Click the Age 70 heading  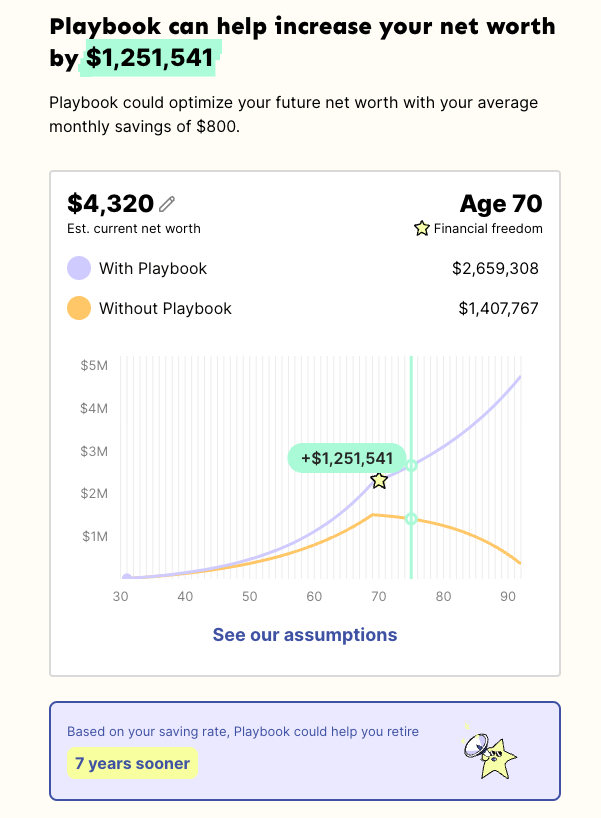[500, 204]
